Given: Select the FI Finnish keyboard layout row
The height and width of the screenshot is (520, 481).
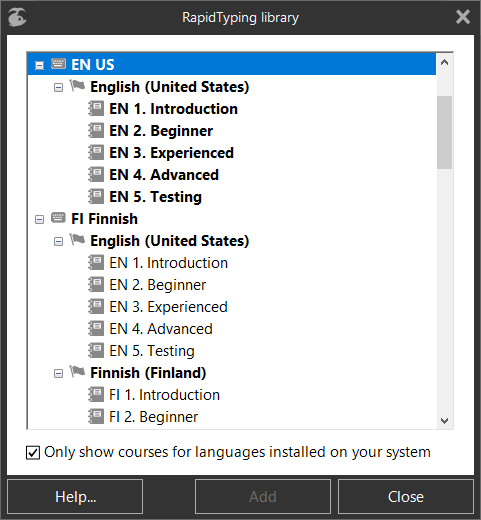Looking at the screenshot, I should coord(104,219).
